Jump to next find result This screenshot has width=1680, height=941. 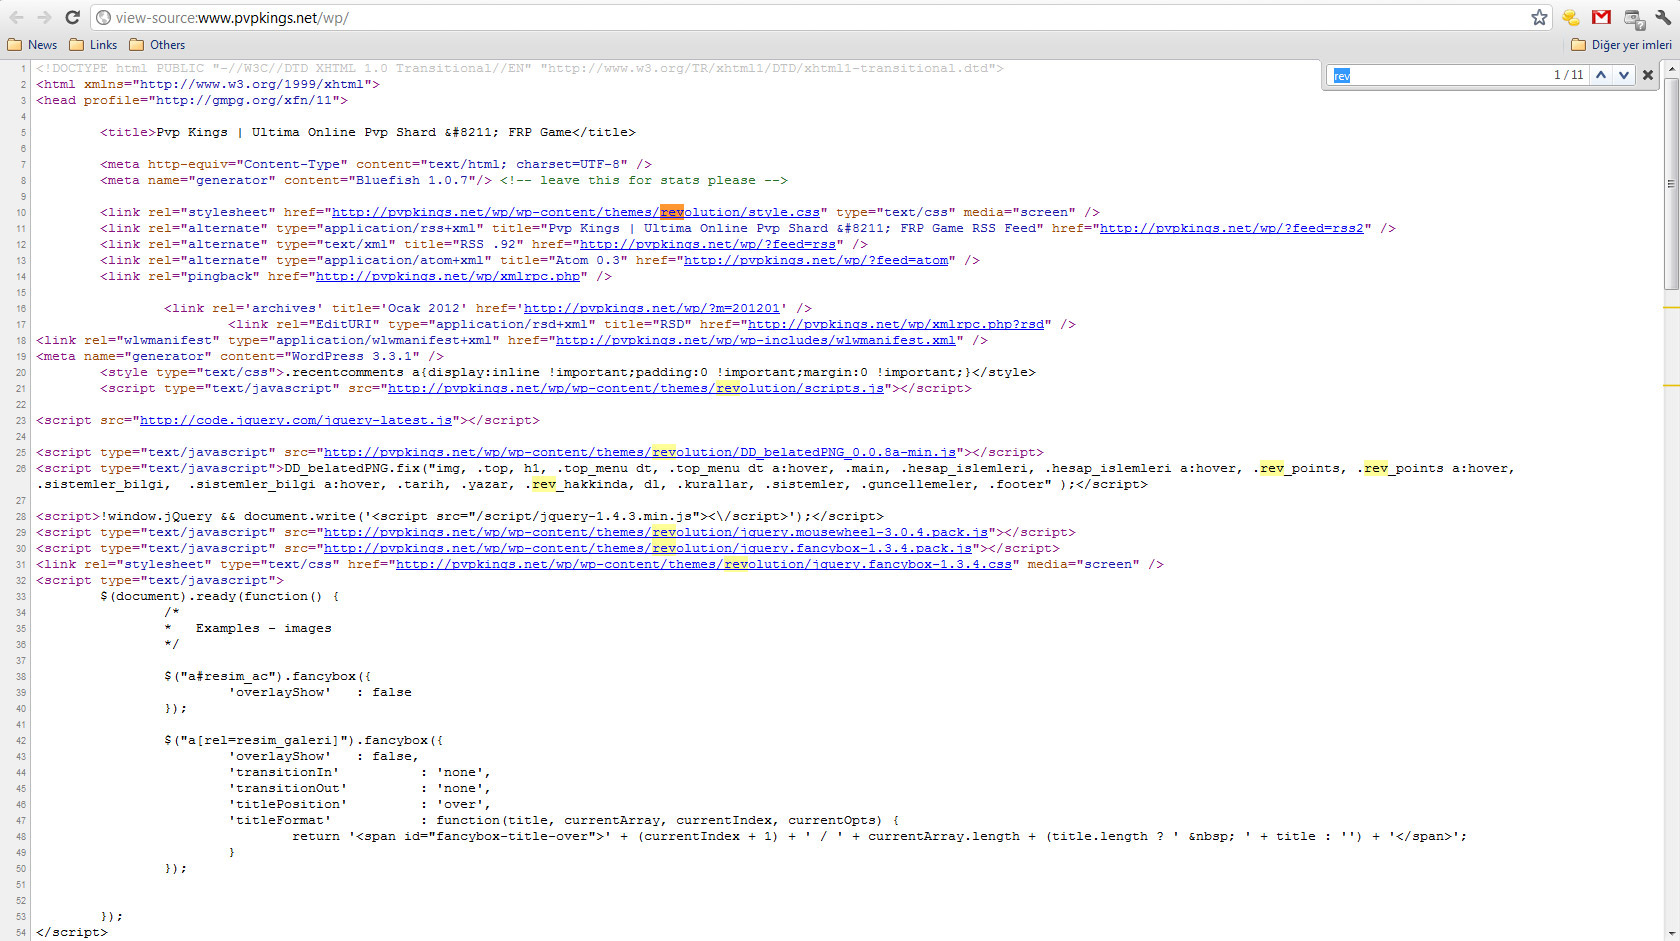pos(1624,75)
